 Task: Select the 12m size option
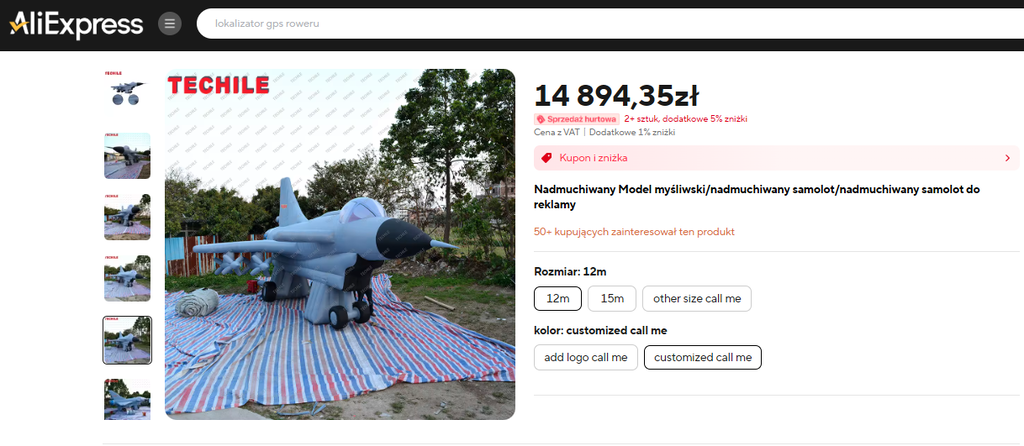558,298
